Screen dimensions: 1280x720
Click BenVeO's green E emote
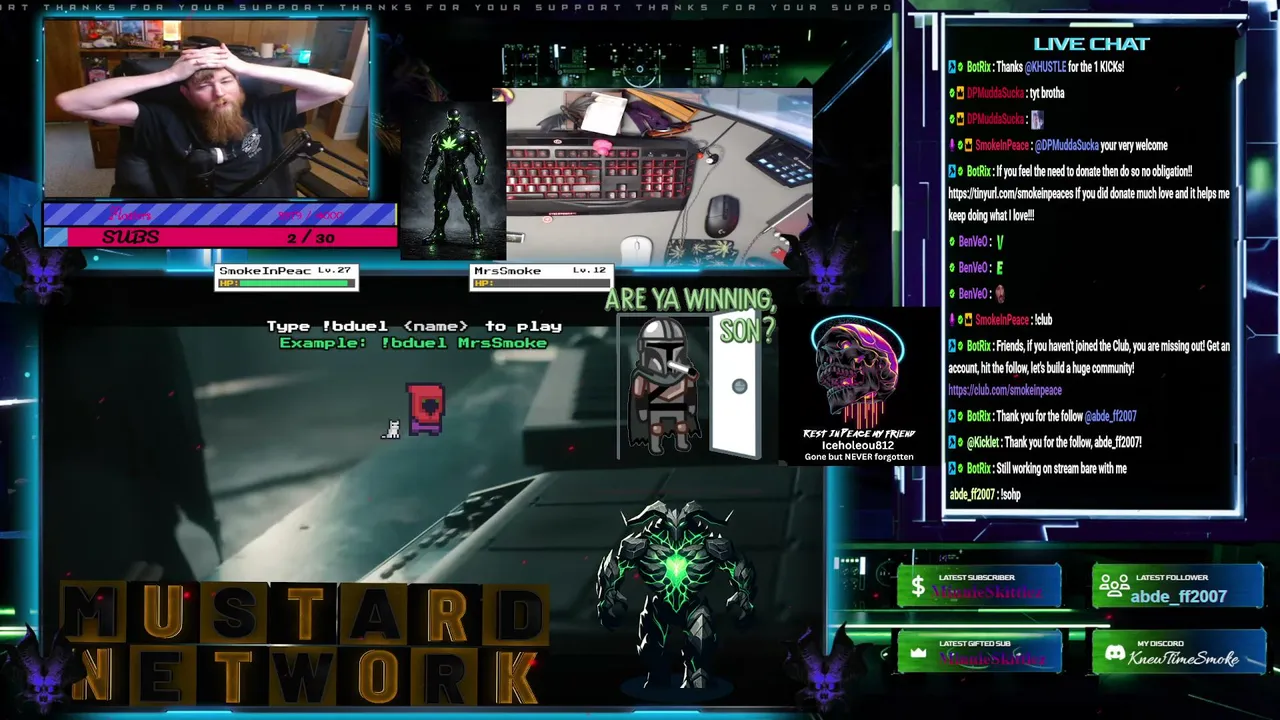(1000, 268)
